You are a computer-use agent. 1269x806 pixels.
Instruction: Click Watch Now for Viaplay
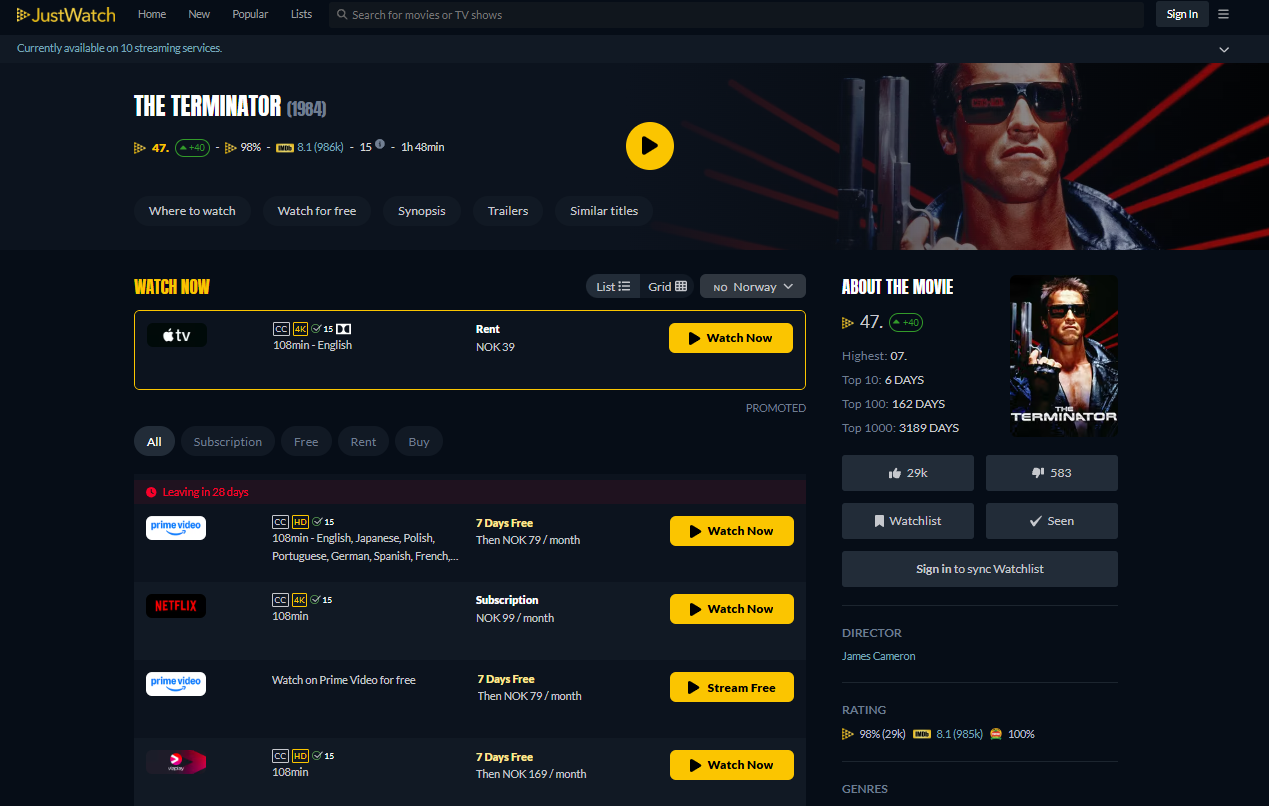(x=732, y=765)
